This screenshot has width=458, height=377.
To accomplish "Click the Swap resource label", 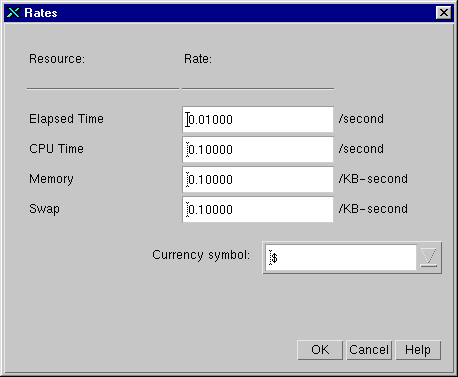I will pyautogui.click(x=44, y=209).
